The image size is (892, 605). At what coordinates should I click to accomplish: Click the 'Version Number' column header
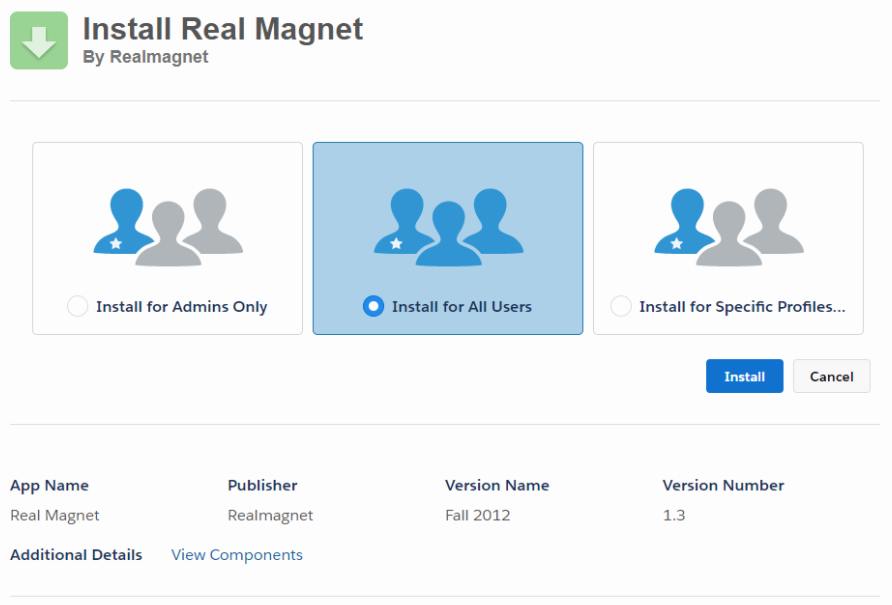point(723,485)
